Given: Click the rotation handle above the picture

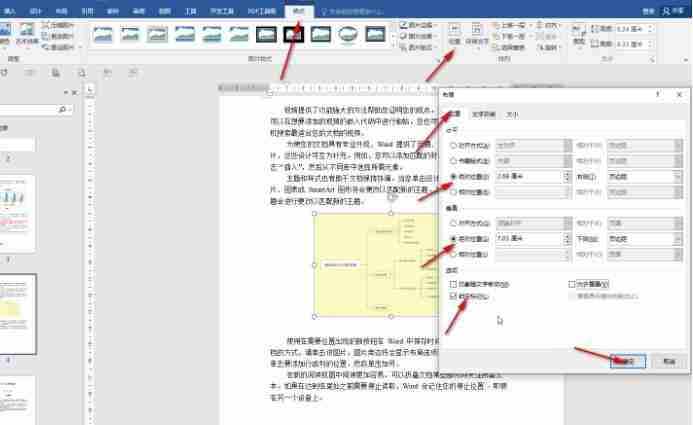Looking at the screenshot, I should coord(391,197).
